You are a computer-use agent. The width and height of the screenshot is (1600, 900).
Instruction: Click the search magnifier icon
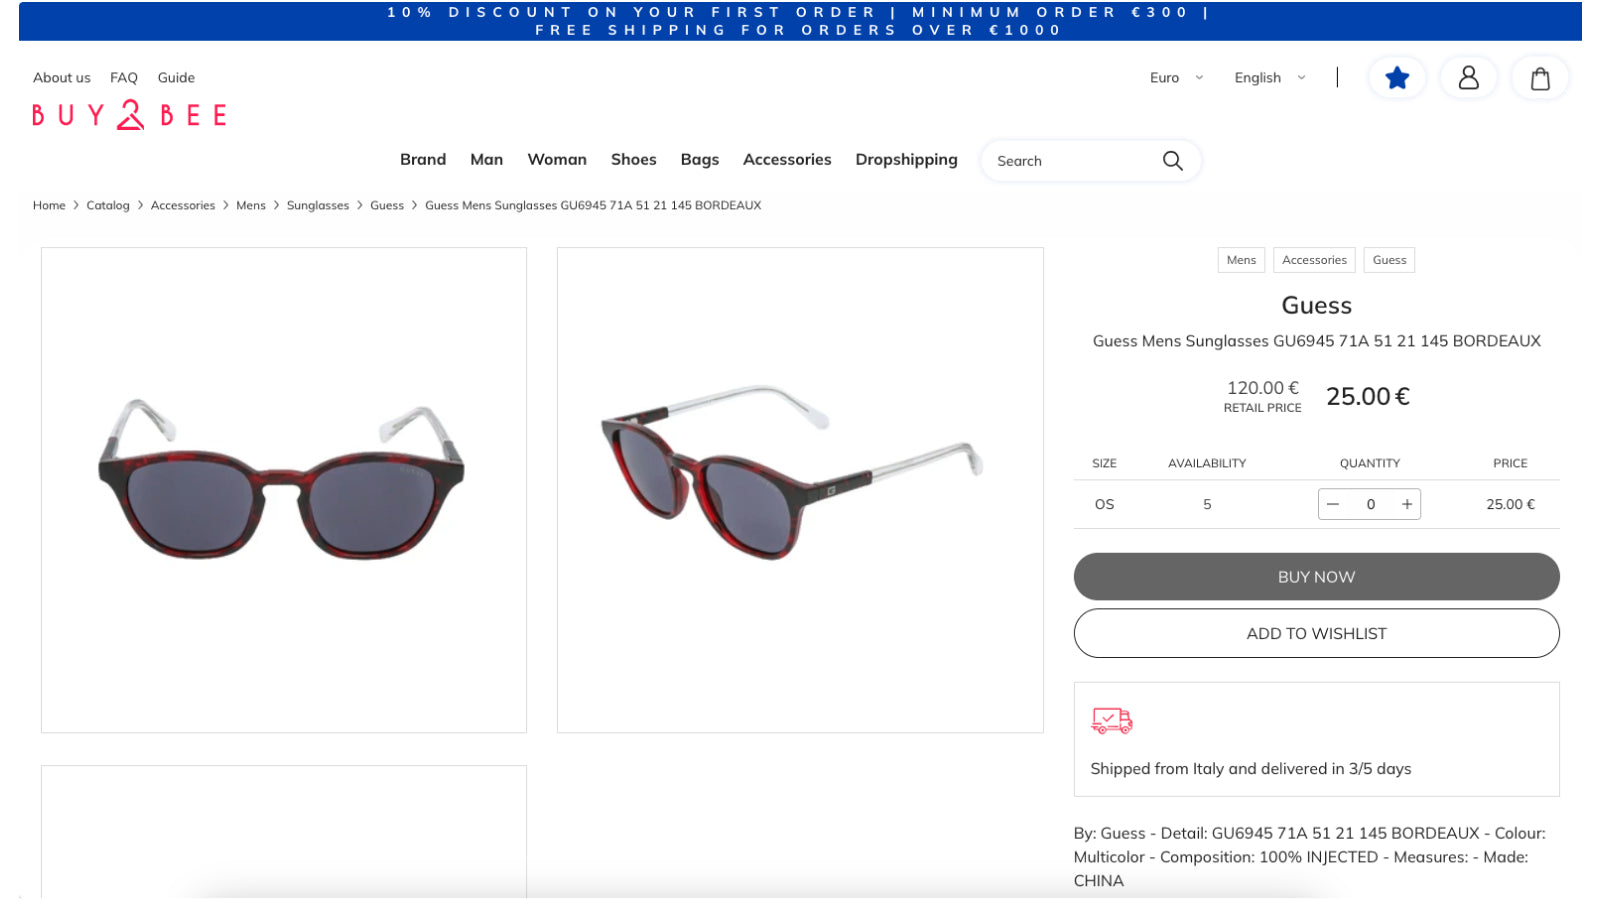click(x=1172, y=161)
